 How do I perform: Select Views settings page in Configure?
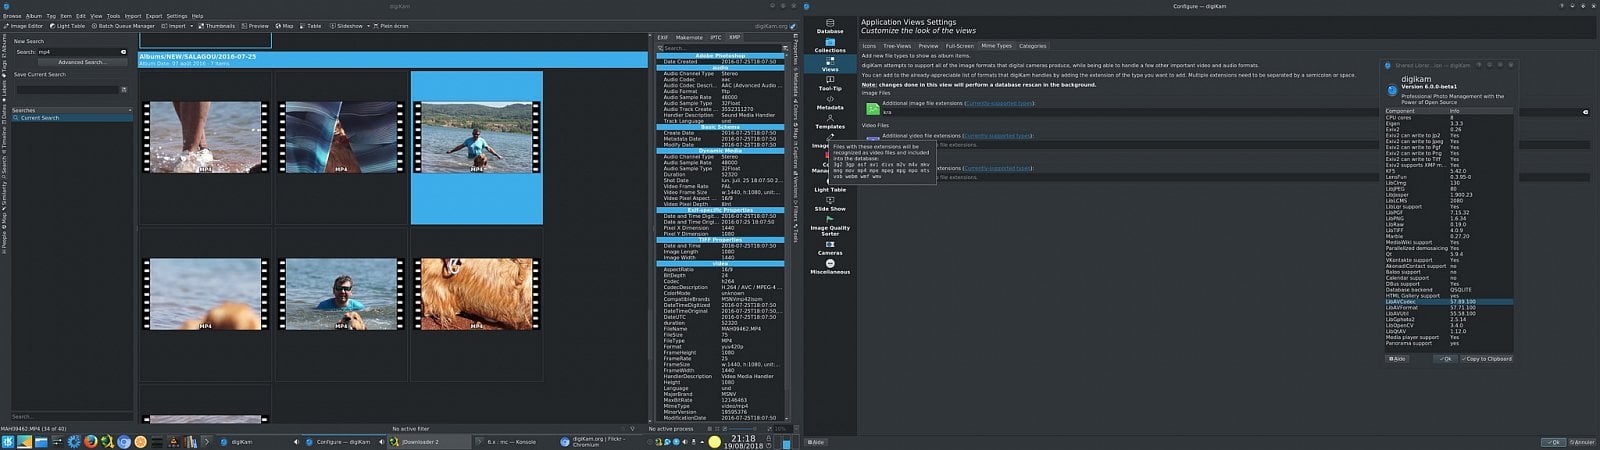click(x=830, y=64)
